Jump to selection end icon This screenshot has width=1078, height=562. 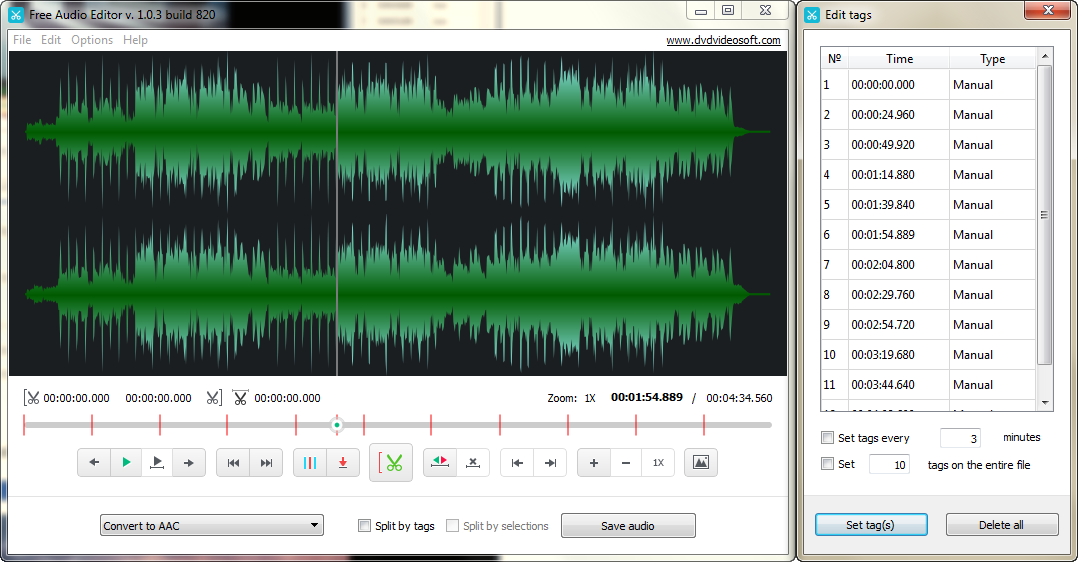pos(550,463)
